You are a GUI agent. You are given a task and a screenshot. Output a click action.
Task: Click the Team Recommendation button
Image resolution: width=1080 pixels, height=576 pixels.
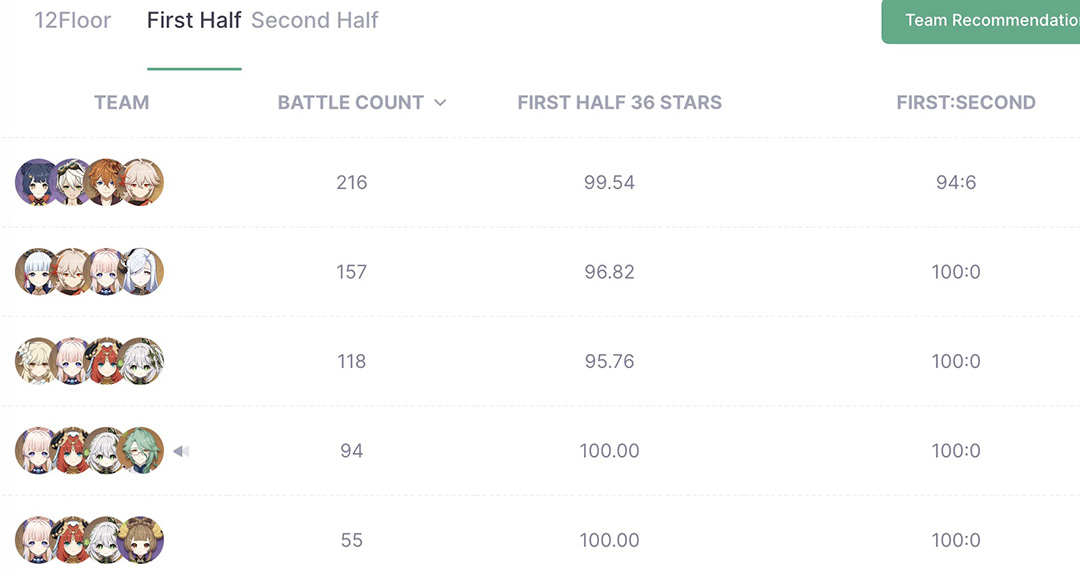tap(981, 21)
